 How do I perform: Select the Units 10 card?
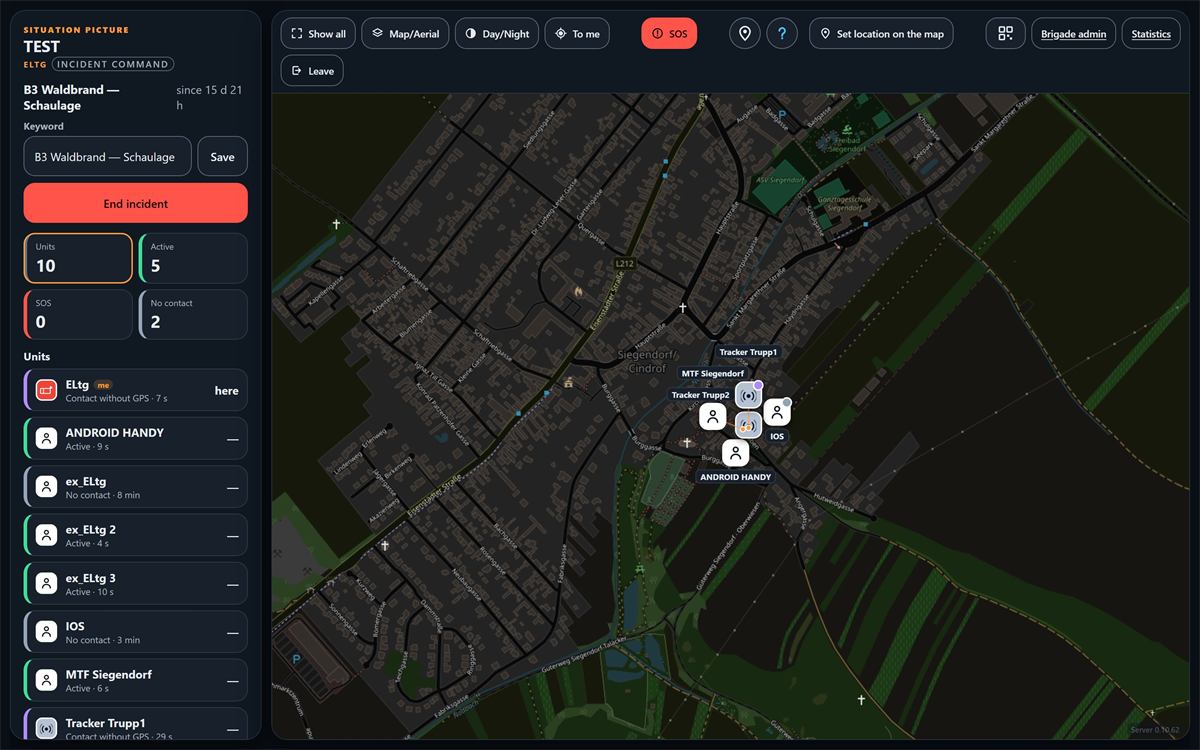tap(78, 258)
